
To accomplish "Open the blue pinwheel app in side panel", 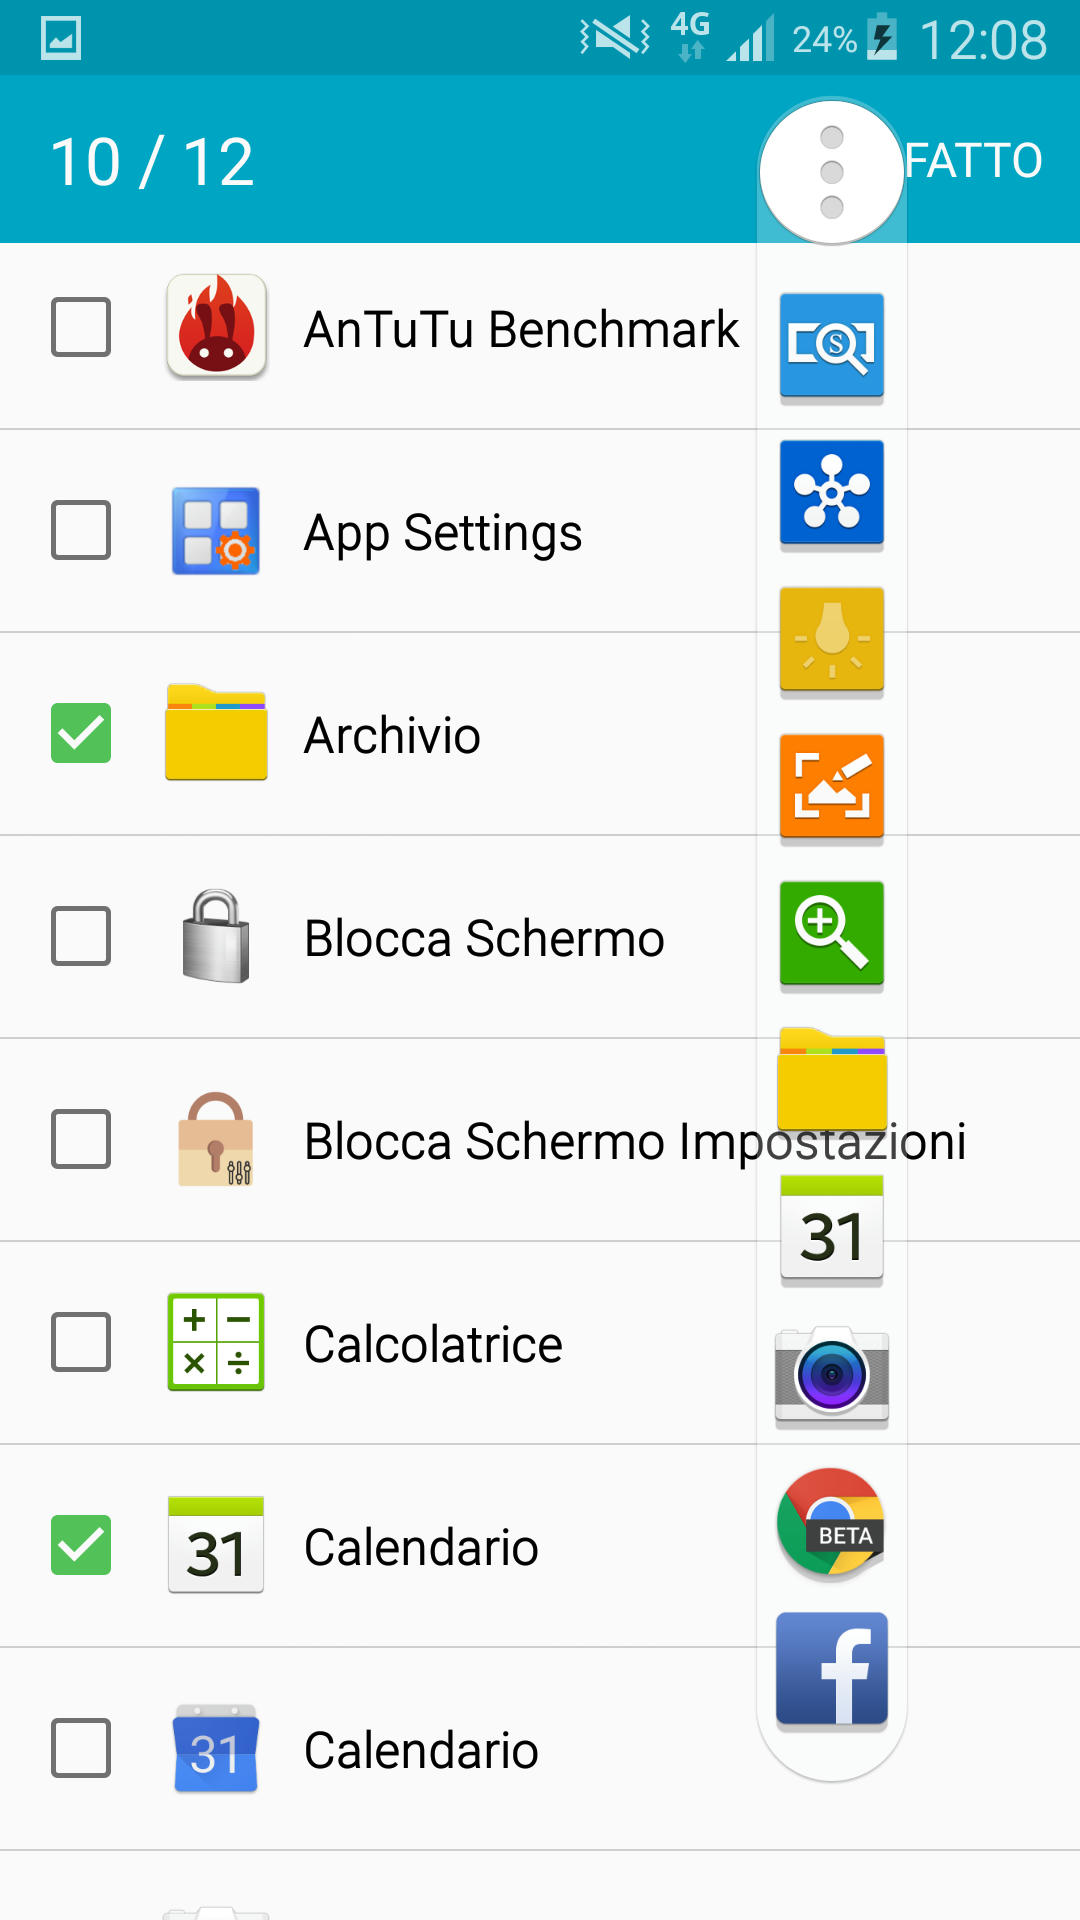I will (x=831, y=492).
